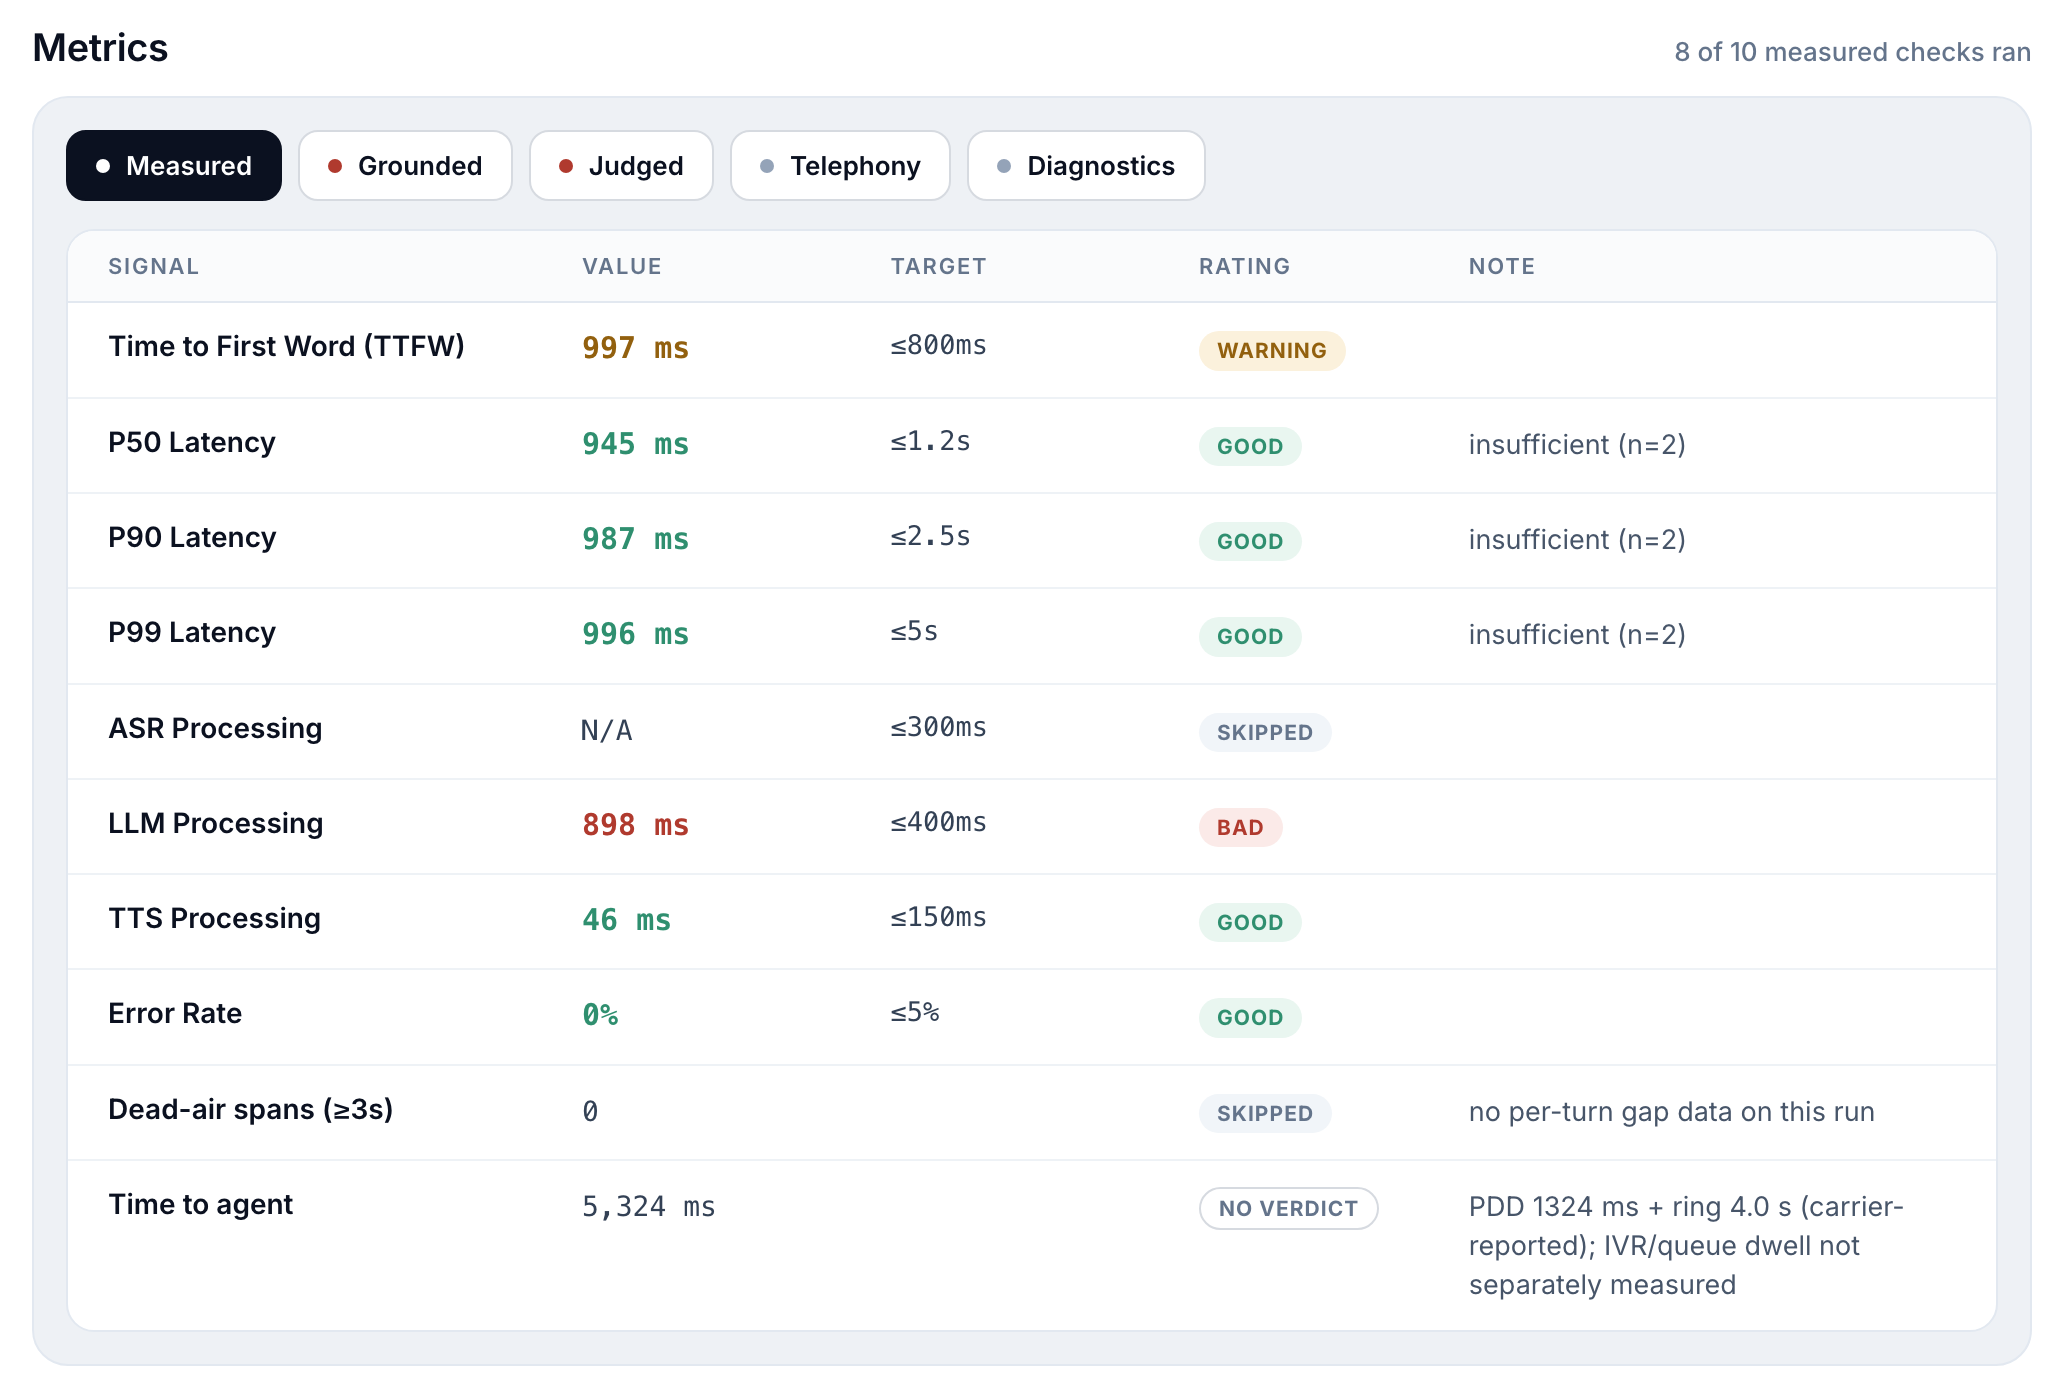Click the 997 ms value
Viewport: 2064px width, 1398px height.
pos(635,348)
